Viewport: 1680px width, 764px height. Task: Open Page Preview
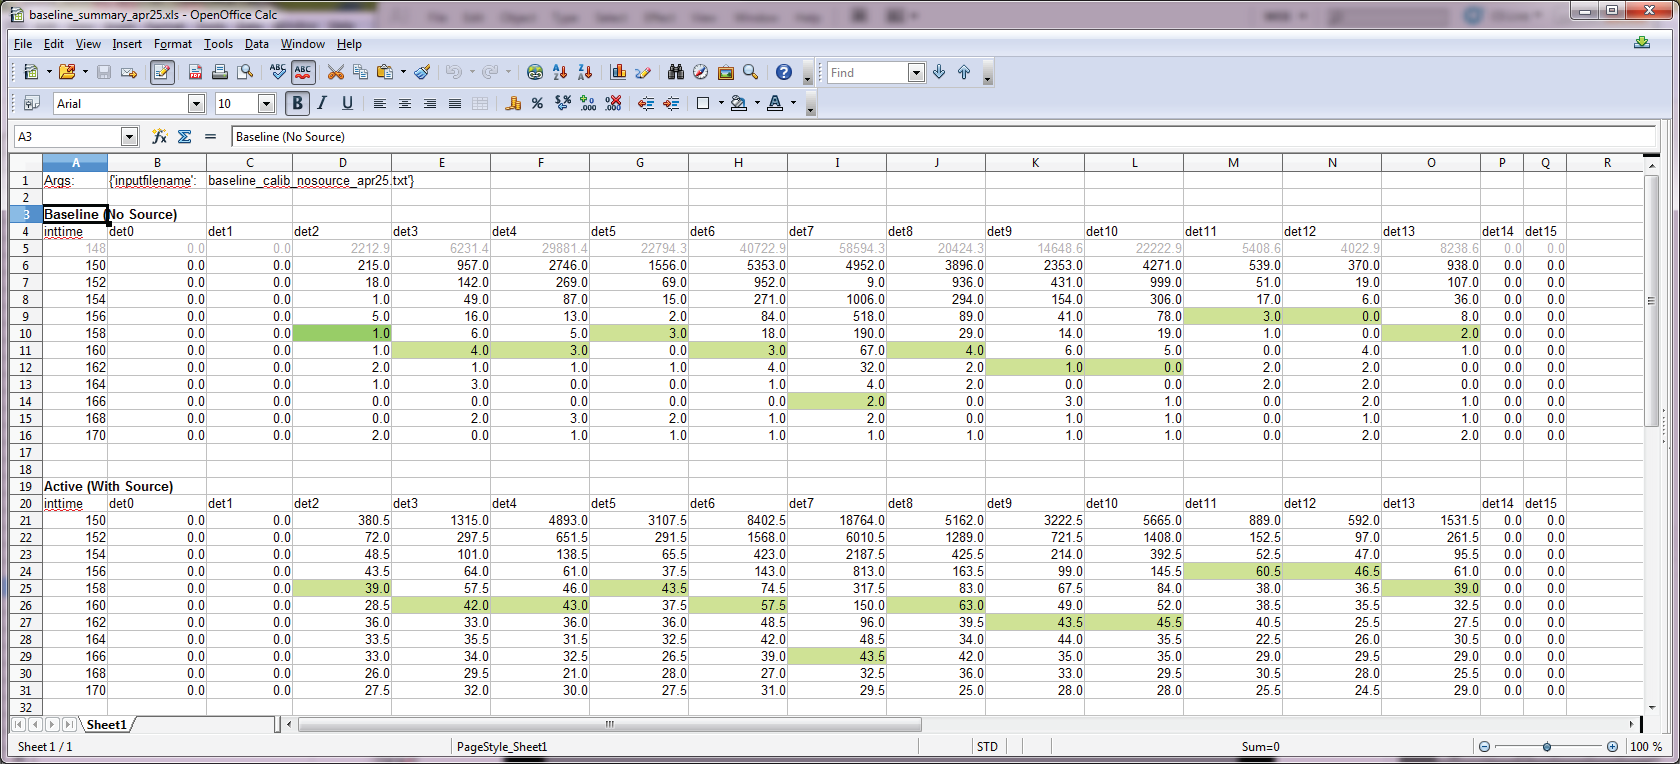(245, 72)
